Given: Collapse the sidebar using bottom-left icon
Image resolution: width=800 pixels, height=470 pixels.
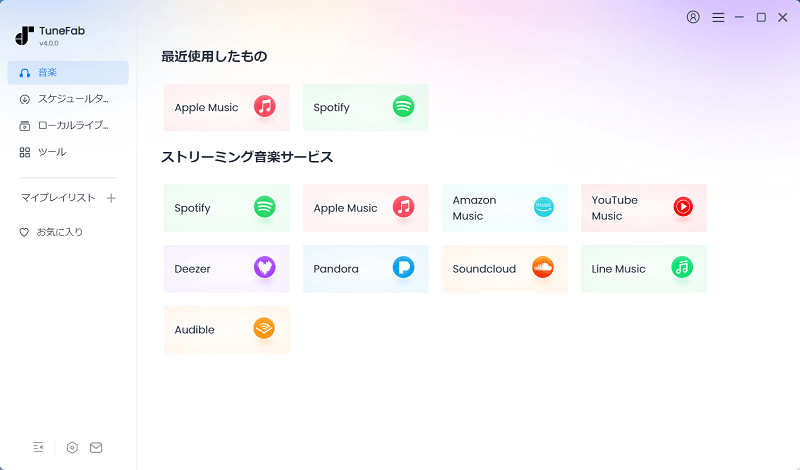Looking at the screenshot, I should pyautogui.click(x=38, y=447).
